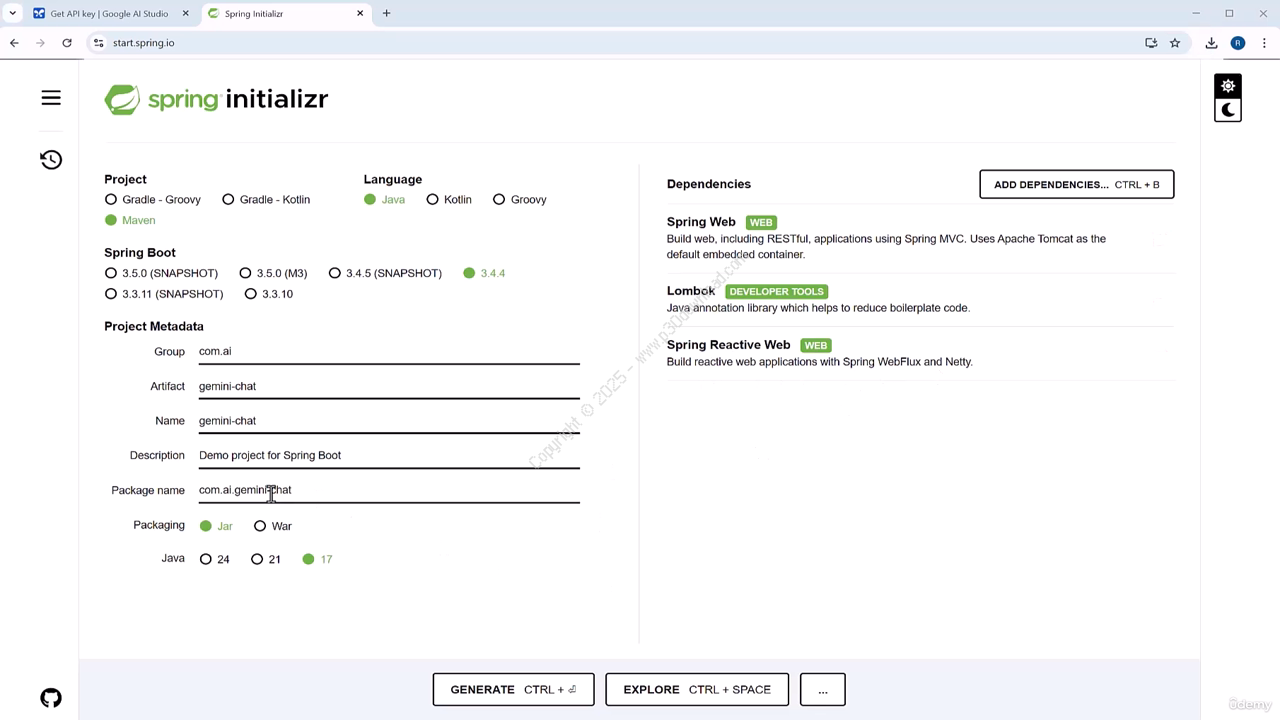This screenshot has height=720, width=1280.
Task: Open the browser profile avatar
Action: click(1238, 43)
